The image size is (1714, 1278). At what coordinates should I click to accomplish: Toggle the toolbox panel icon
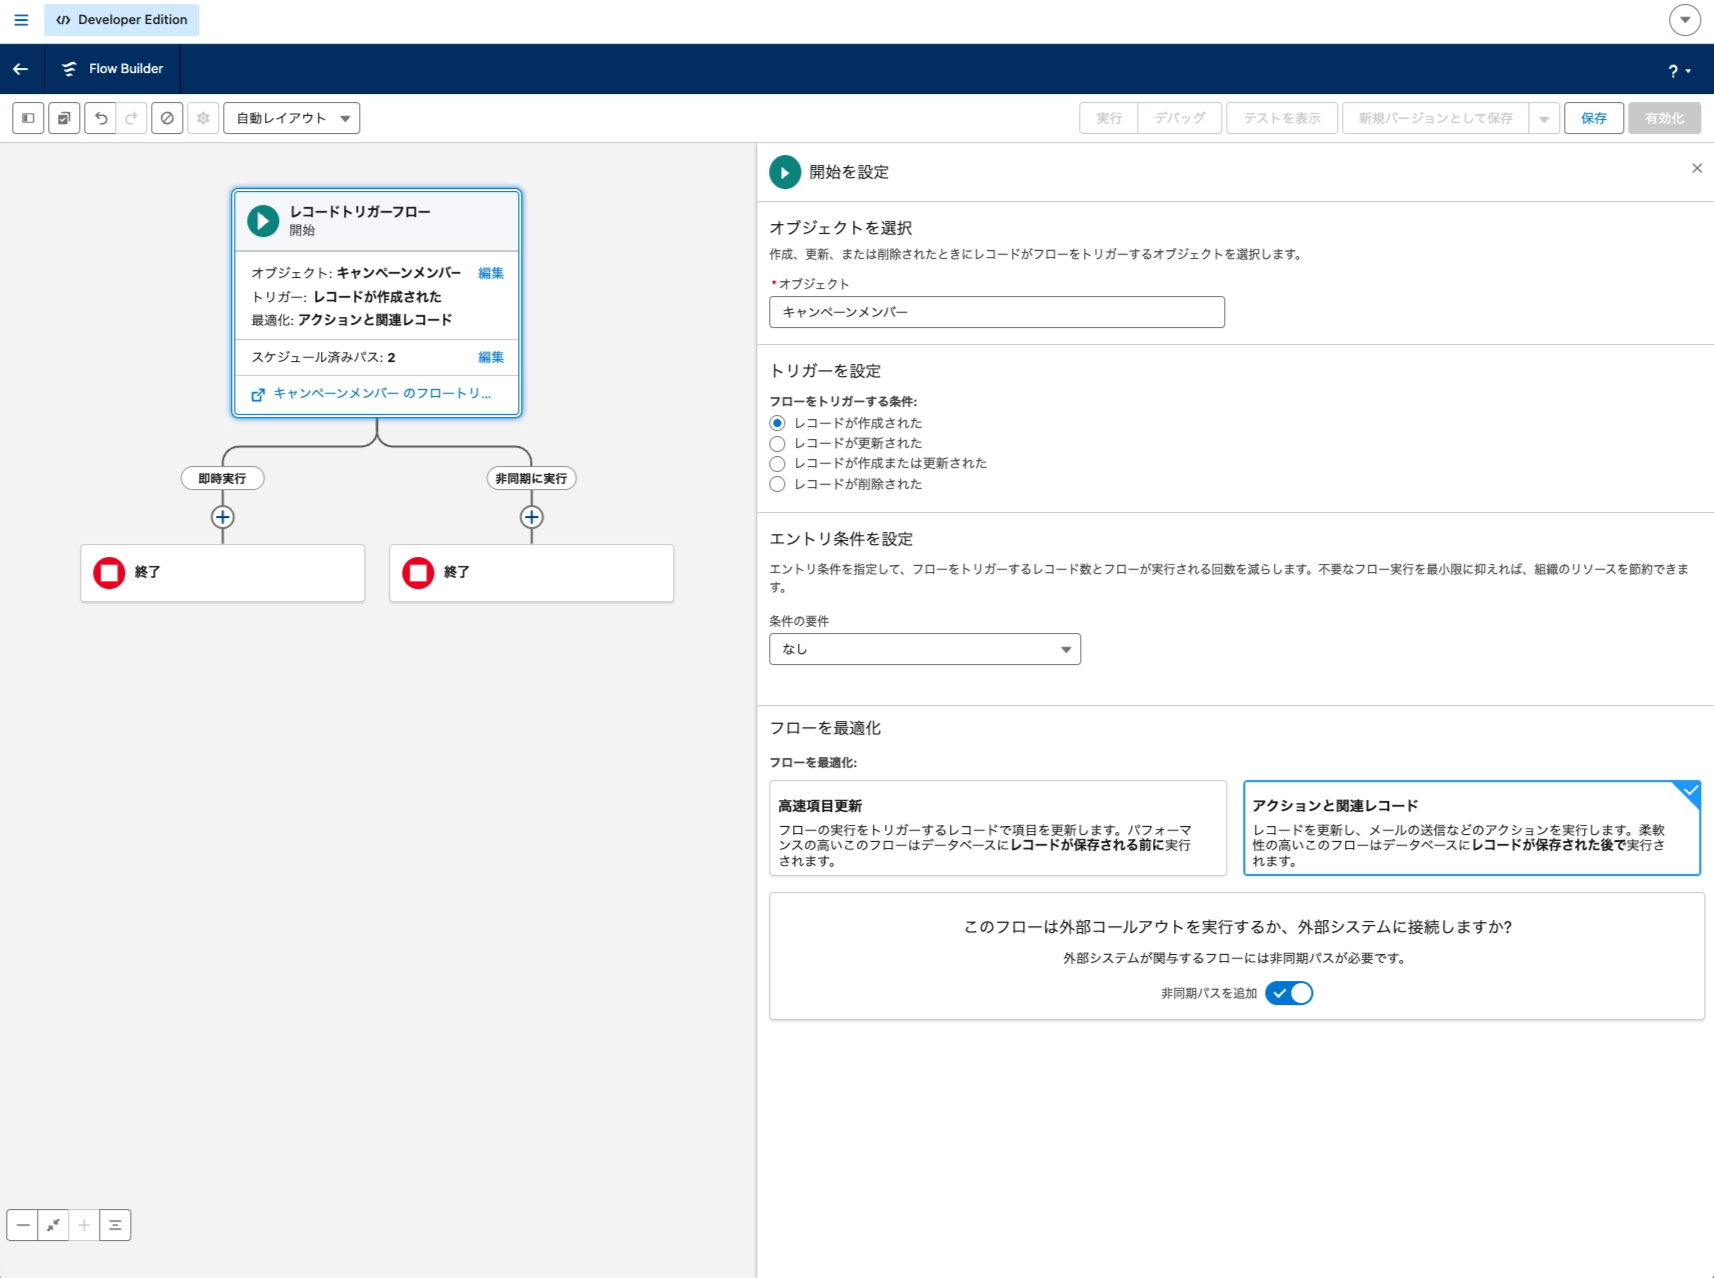click(x=28, y=118)
